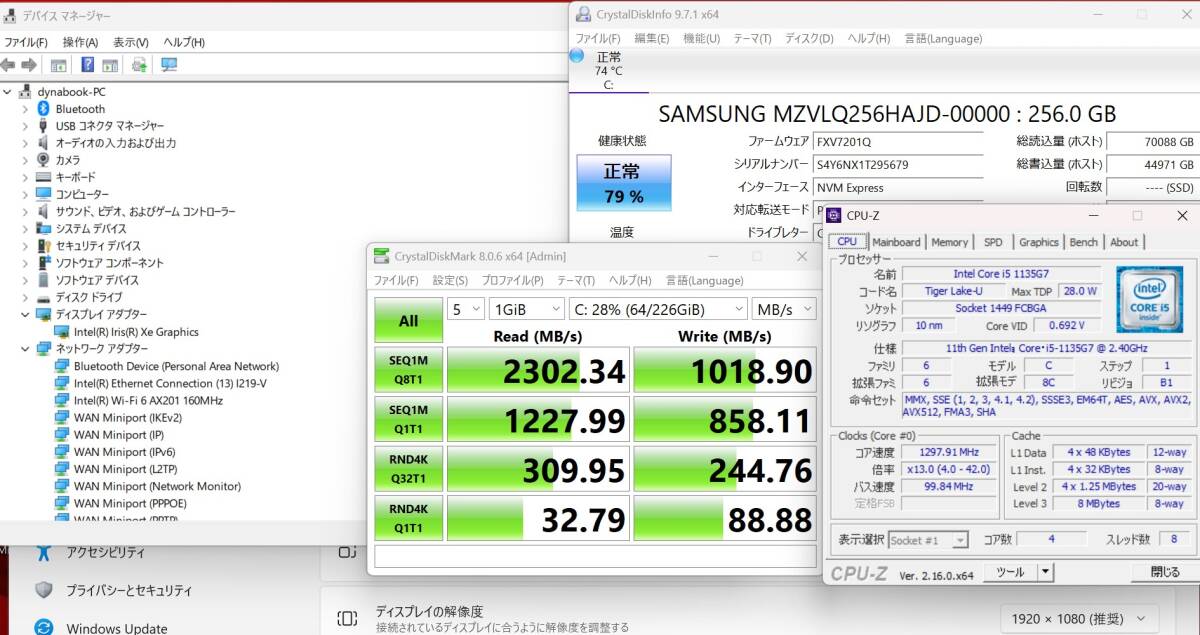Start the SEQ1M Q8T1 test in CrystalDiskMark
The image size is (1200, 635).
click(x=408, y=370)
